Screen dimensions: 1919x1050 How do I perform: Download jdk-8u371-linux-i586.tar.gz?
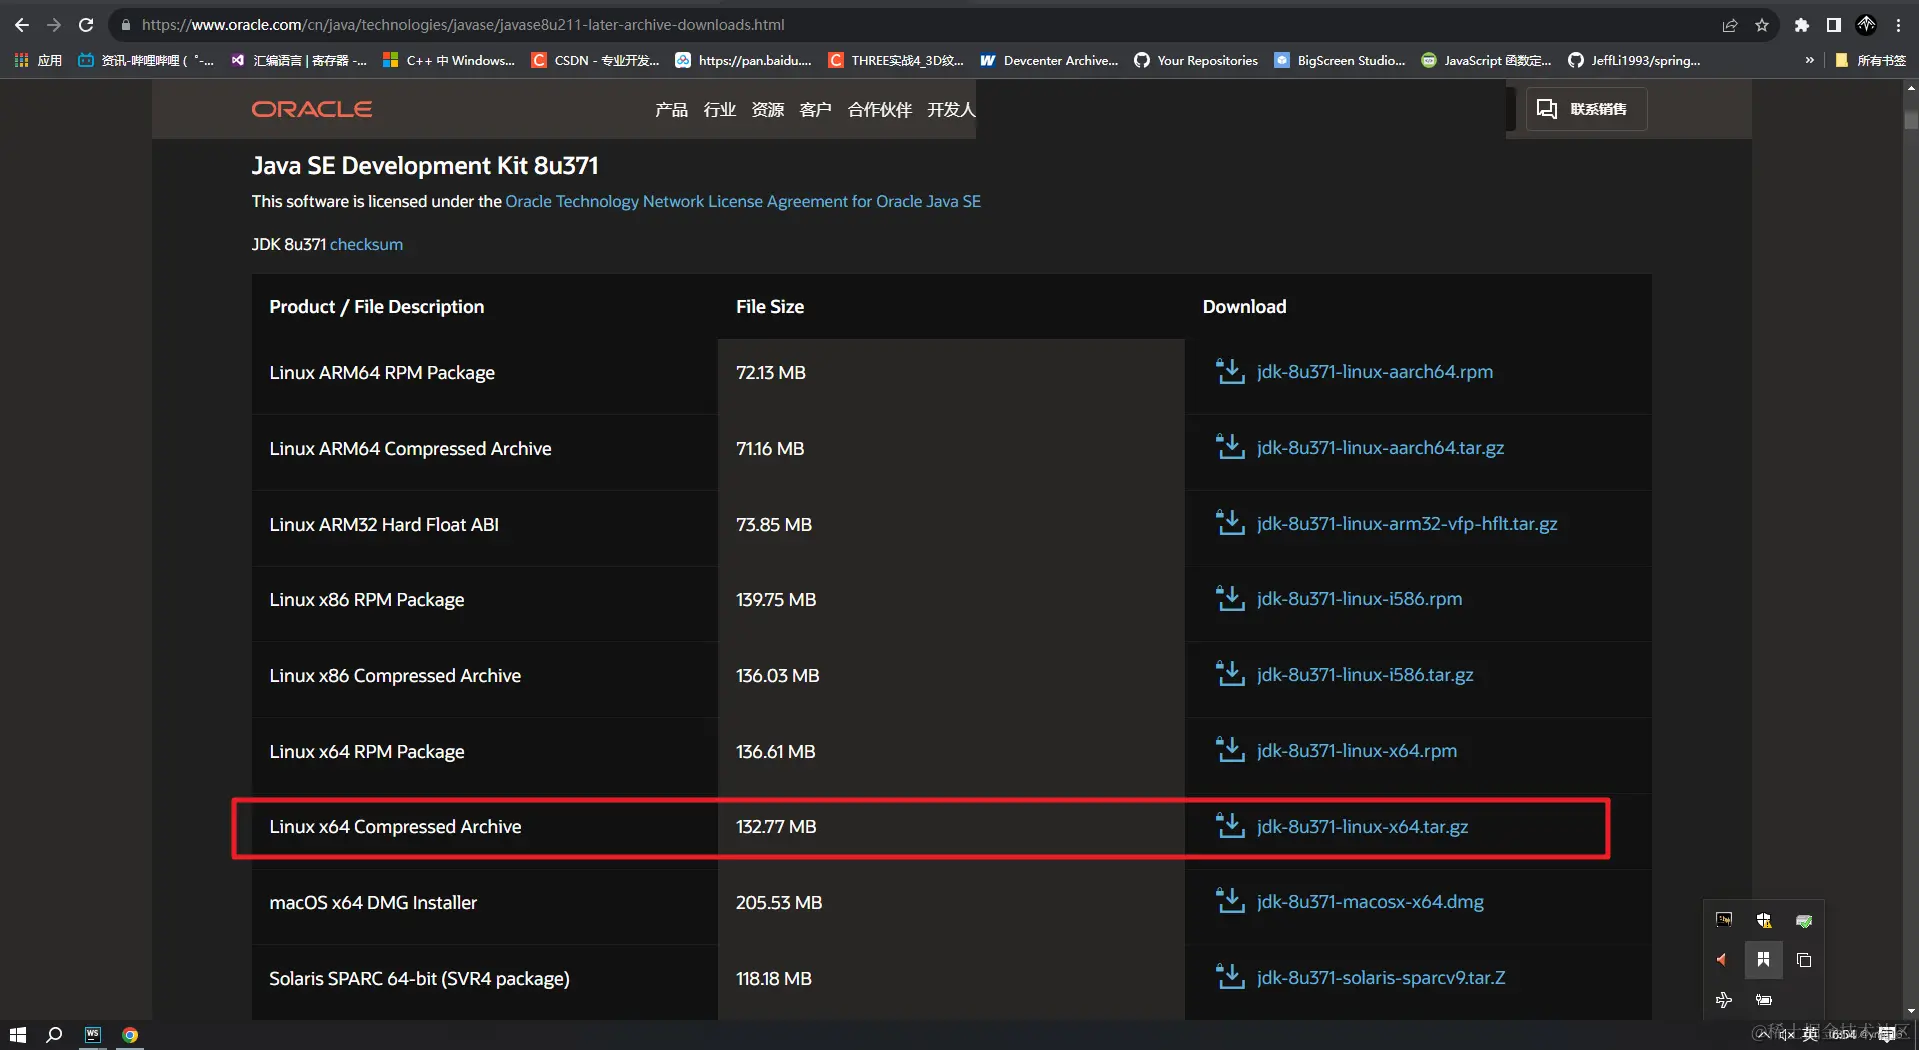[x=1365, y=675]
